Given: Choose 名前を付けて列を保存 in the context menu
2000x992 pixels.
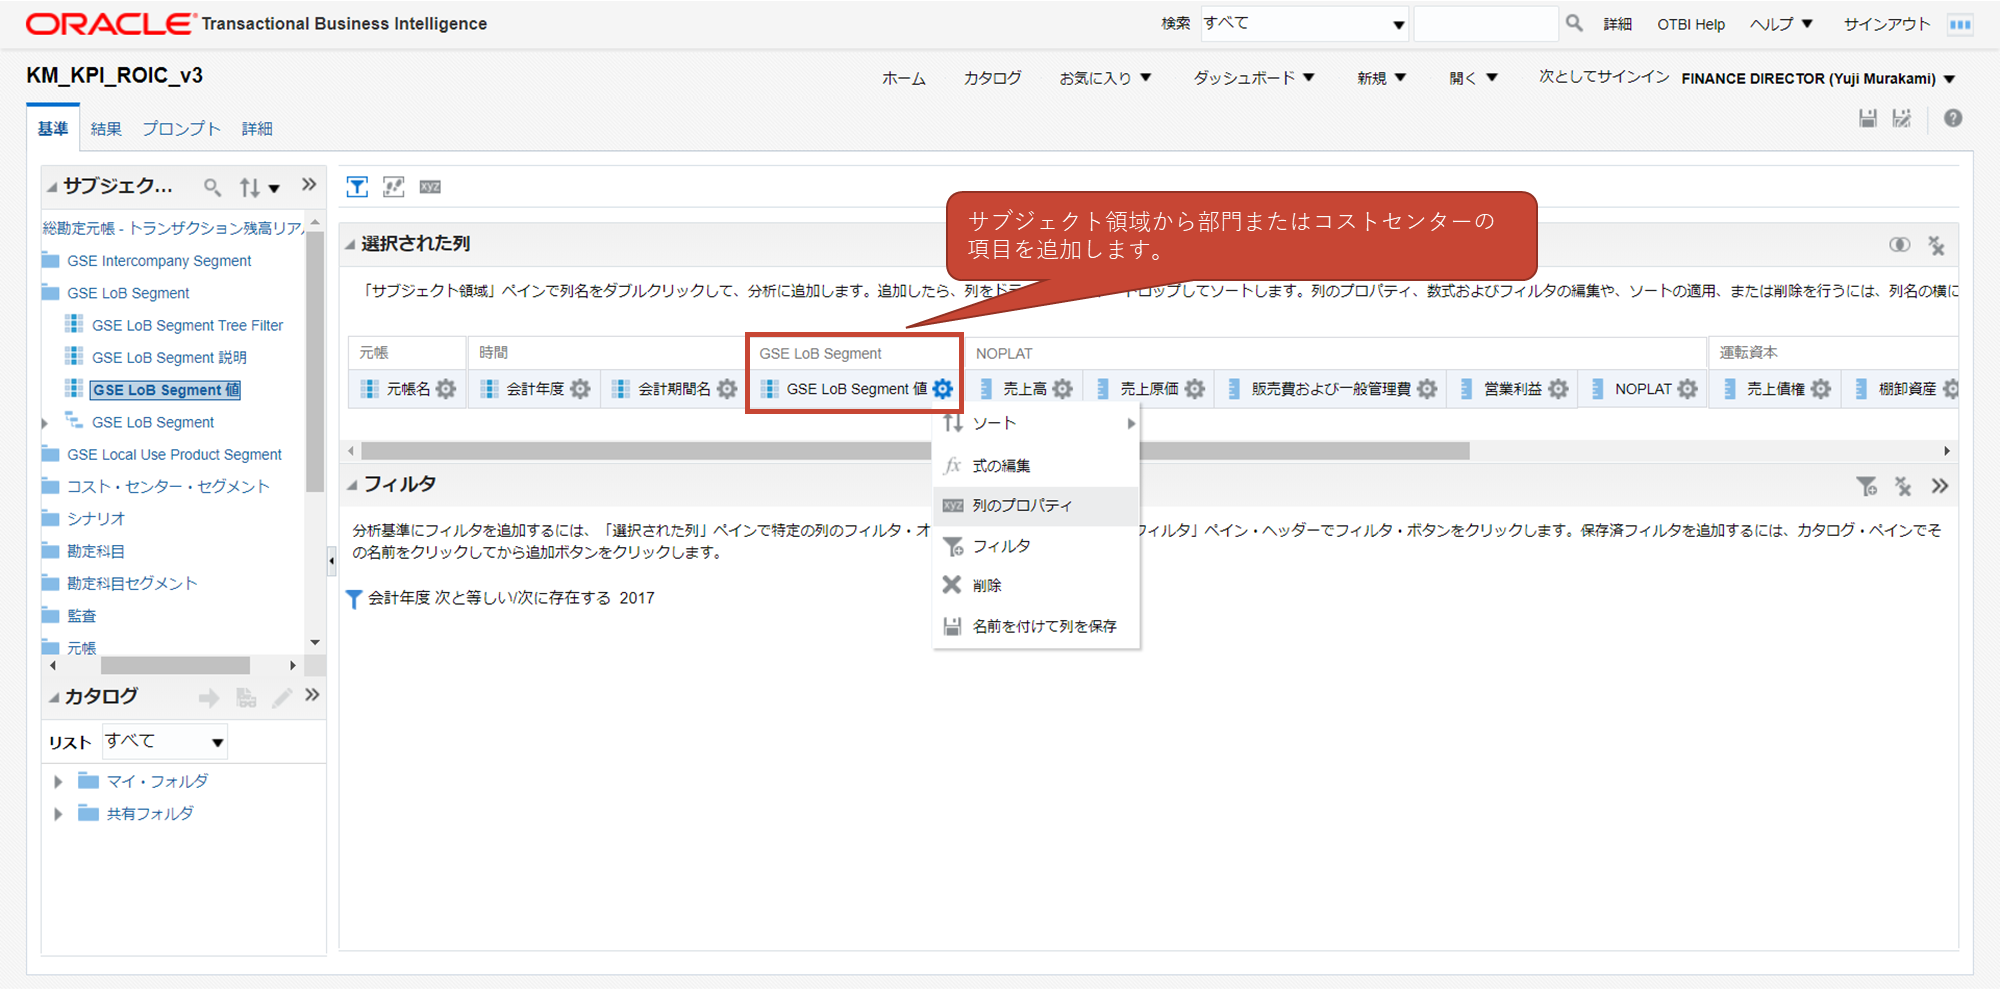Looking at the screenshot, I should (1037, 626).
